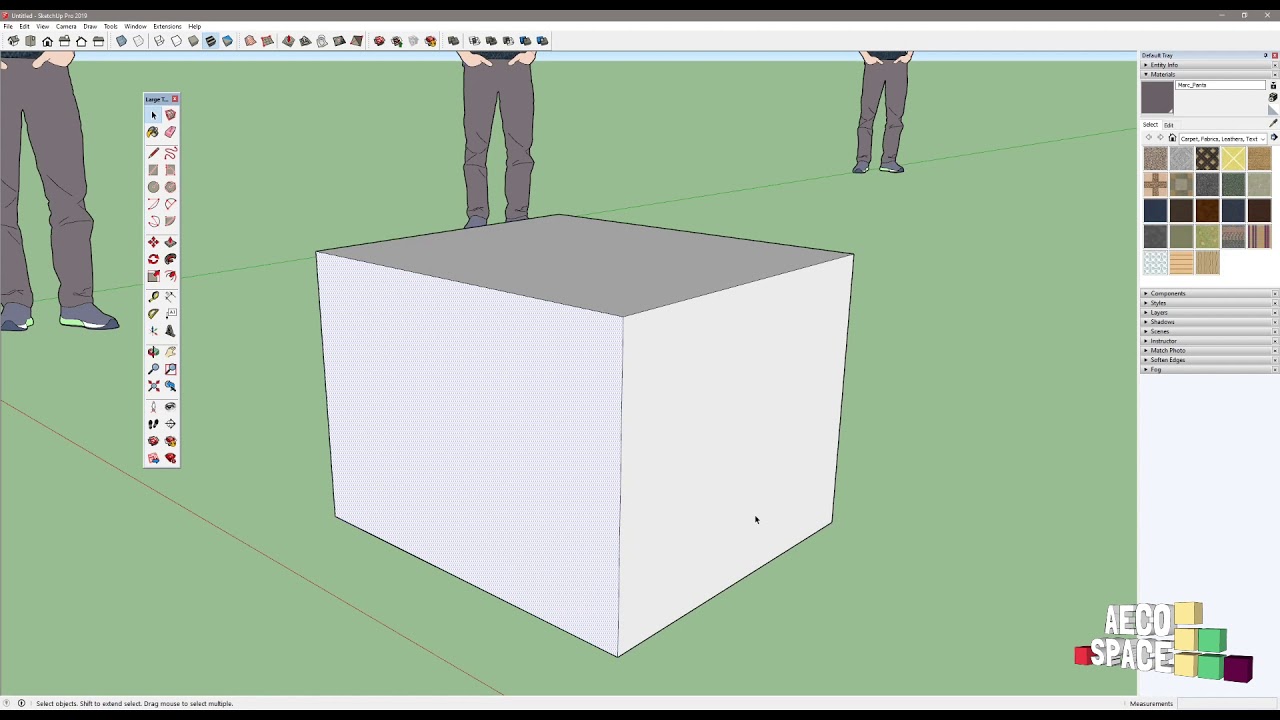The height and width of the screenshot is (720, 1280).
Task: Select the Select arrow tool
Action: pyautogui.click(x=153, y=115)
